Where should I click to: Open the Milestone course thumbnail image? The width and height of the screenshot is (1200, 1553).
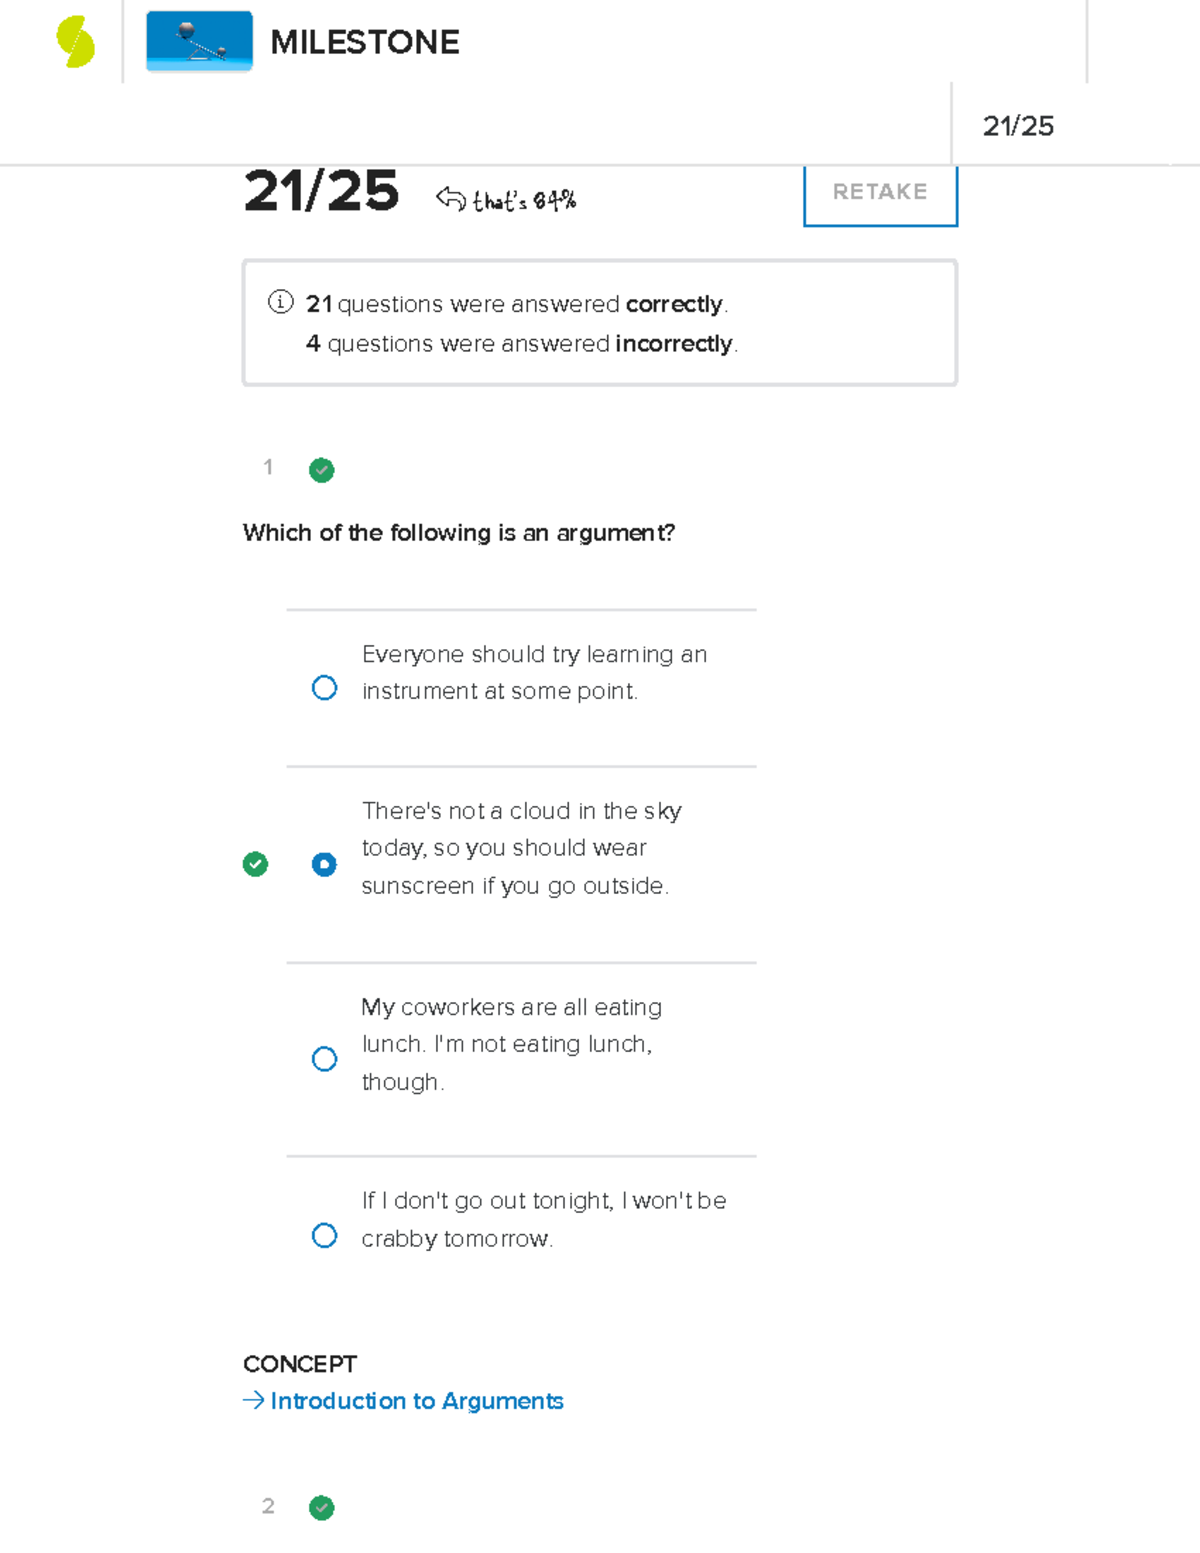click(199, 41)
